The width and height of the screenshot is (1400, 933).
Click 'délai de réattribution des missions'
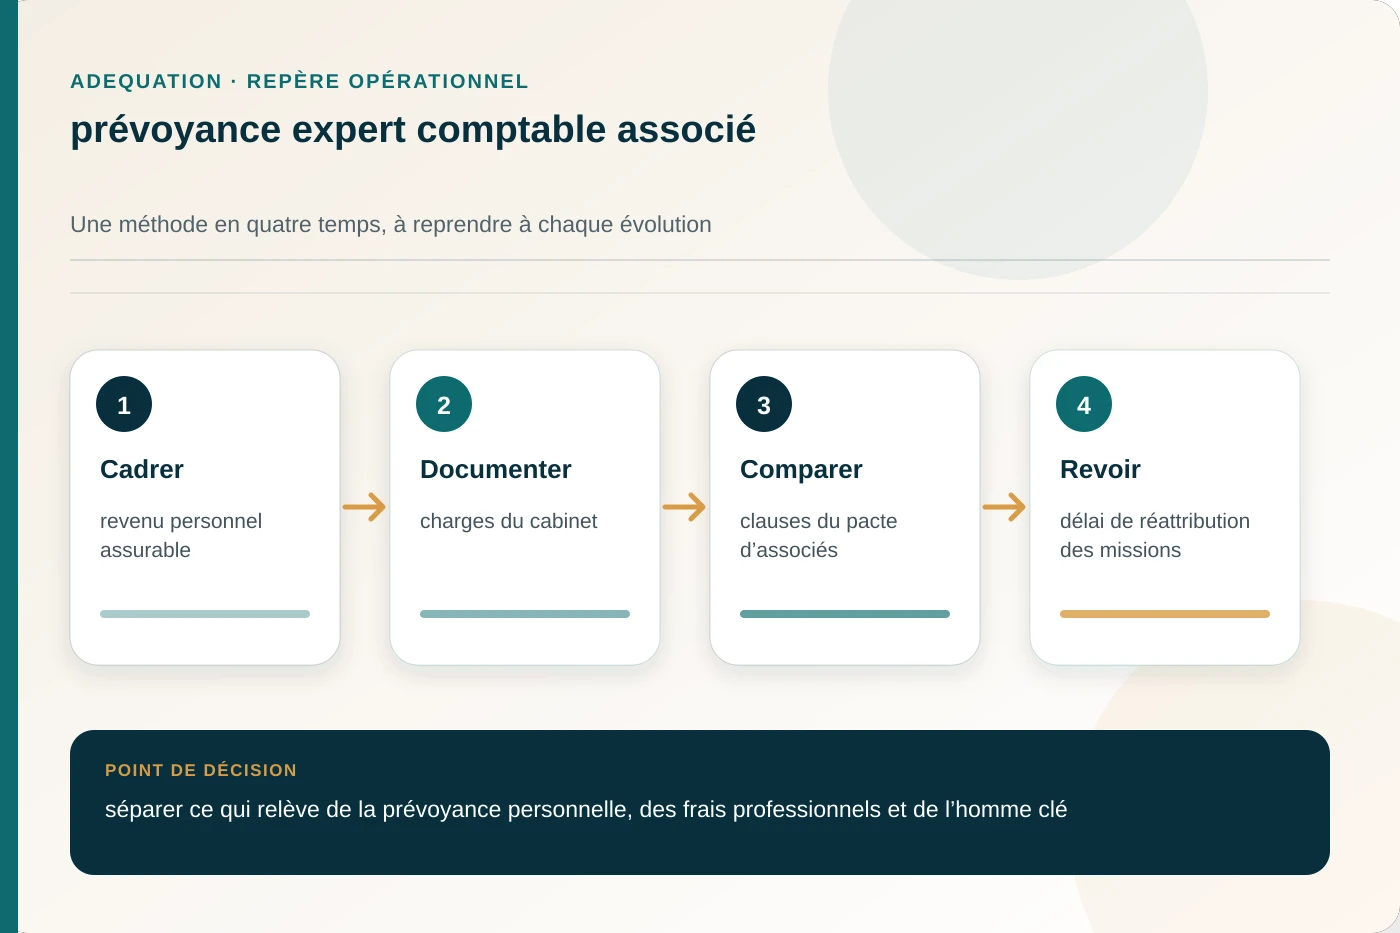pos(1155,535)
